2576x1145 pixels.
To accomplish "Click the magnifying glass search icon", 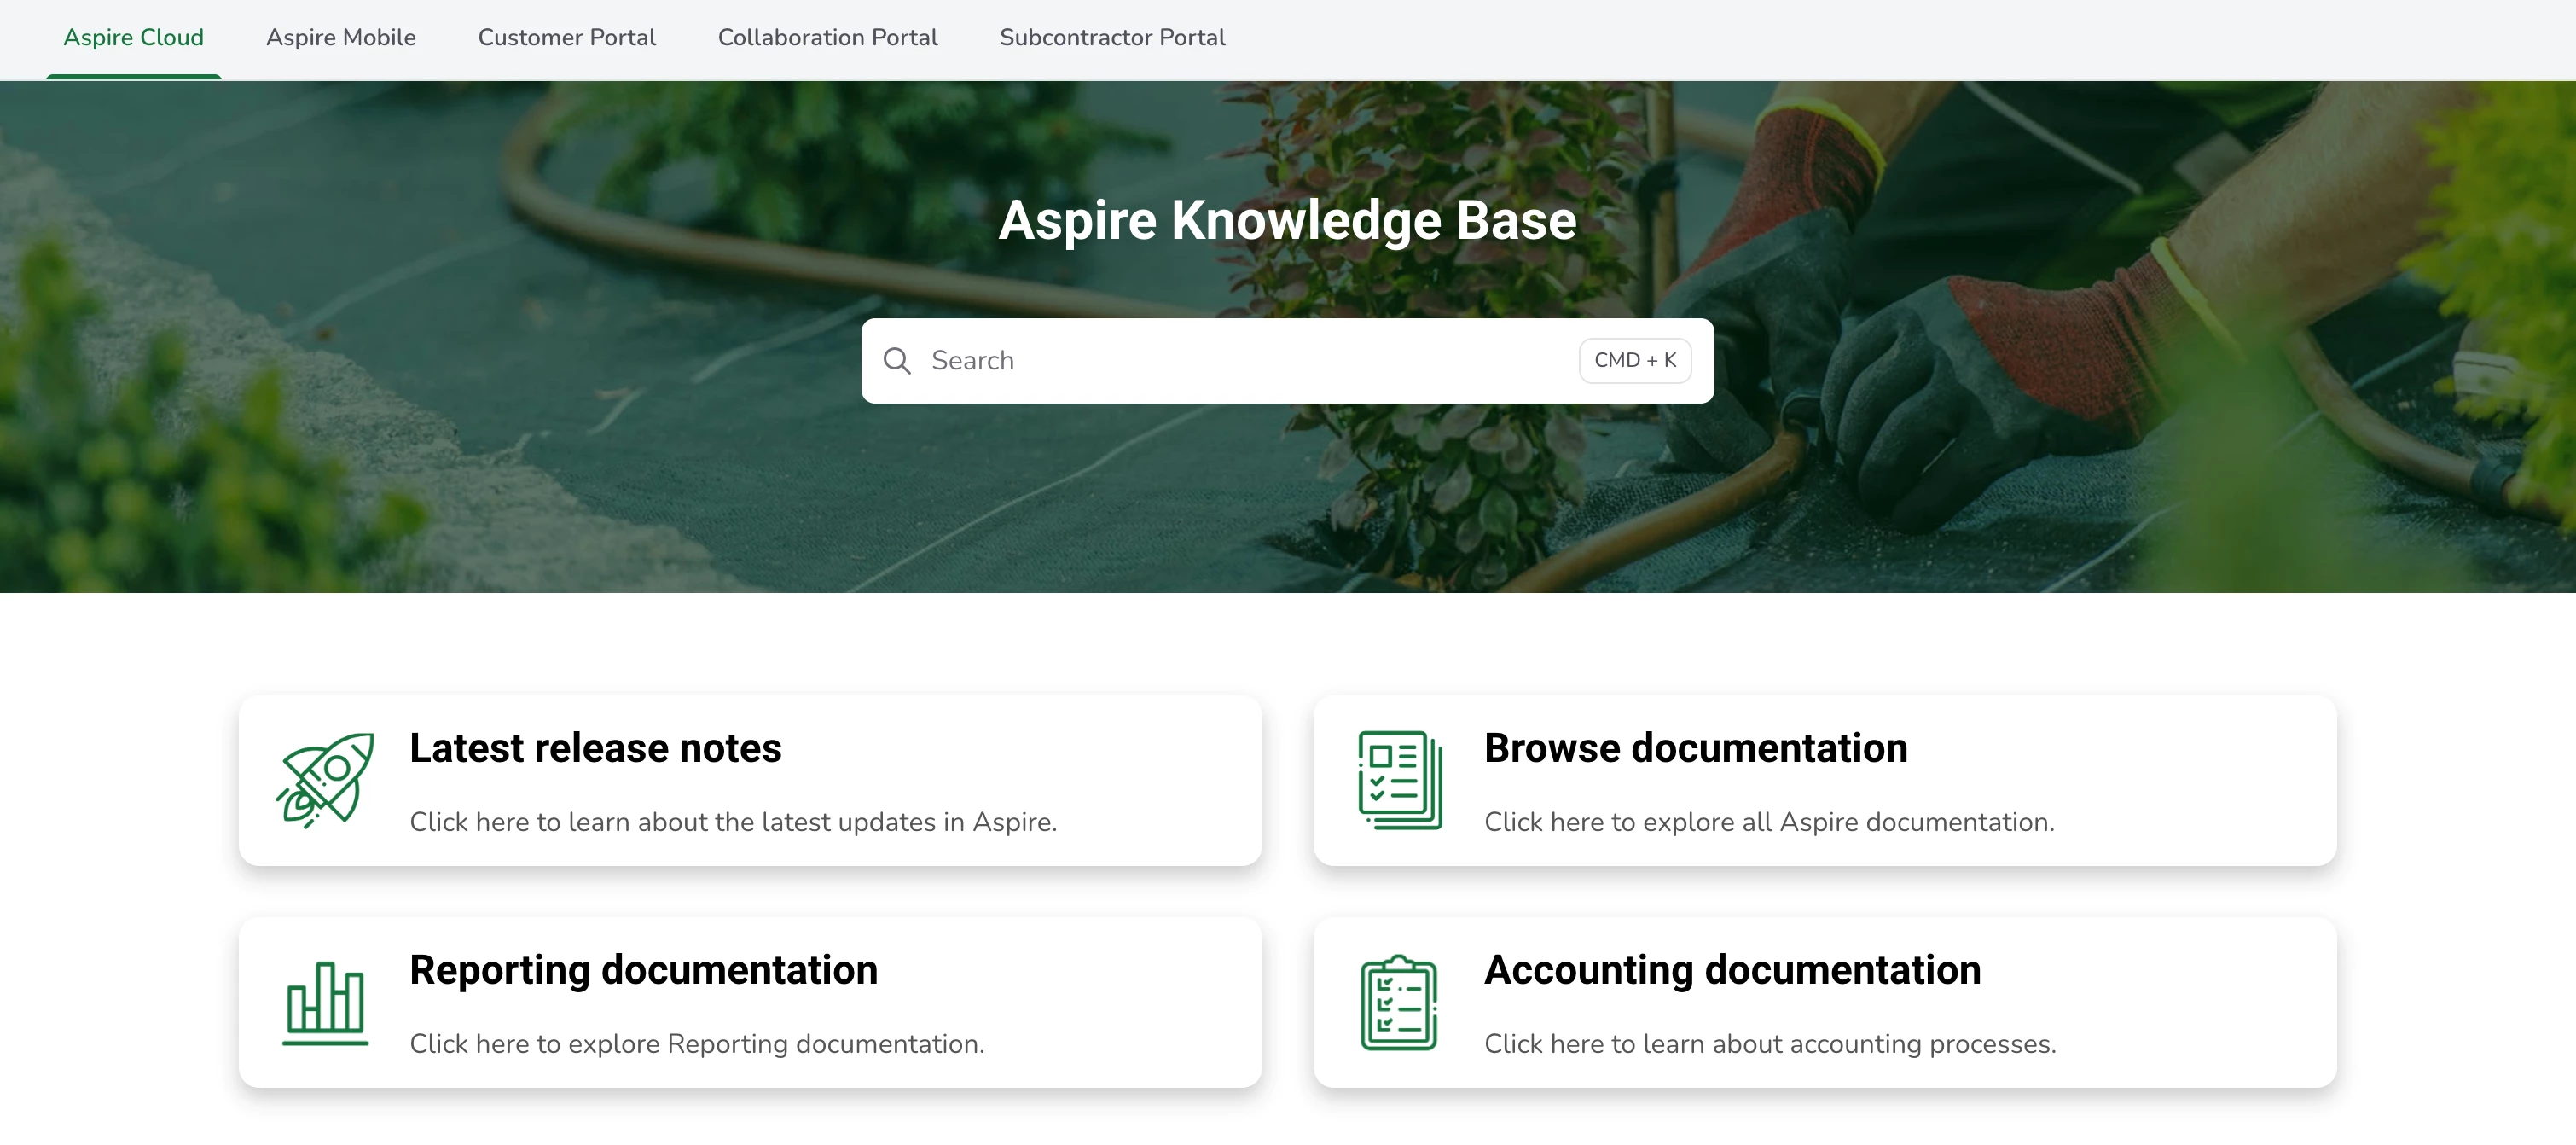I will tap(897, 361).
